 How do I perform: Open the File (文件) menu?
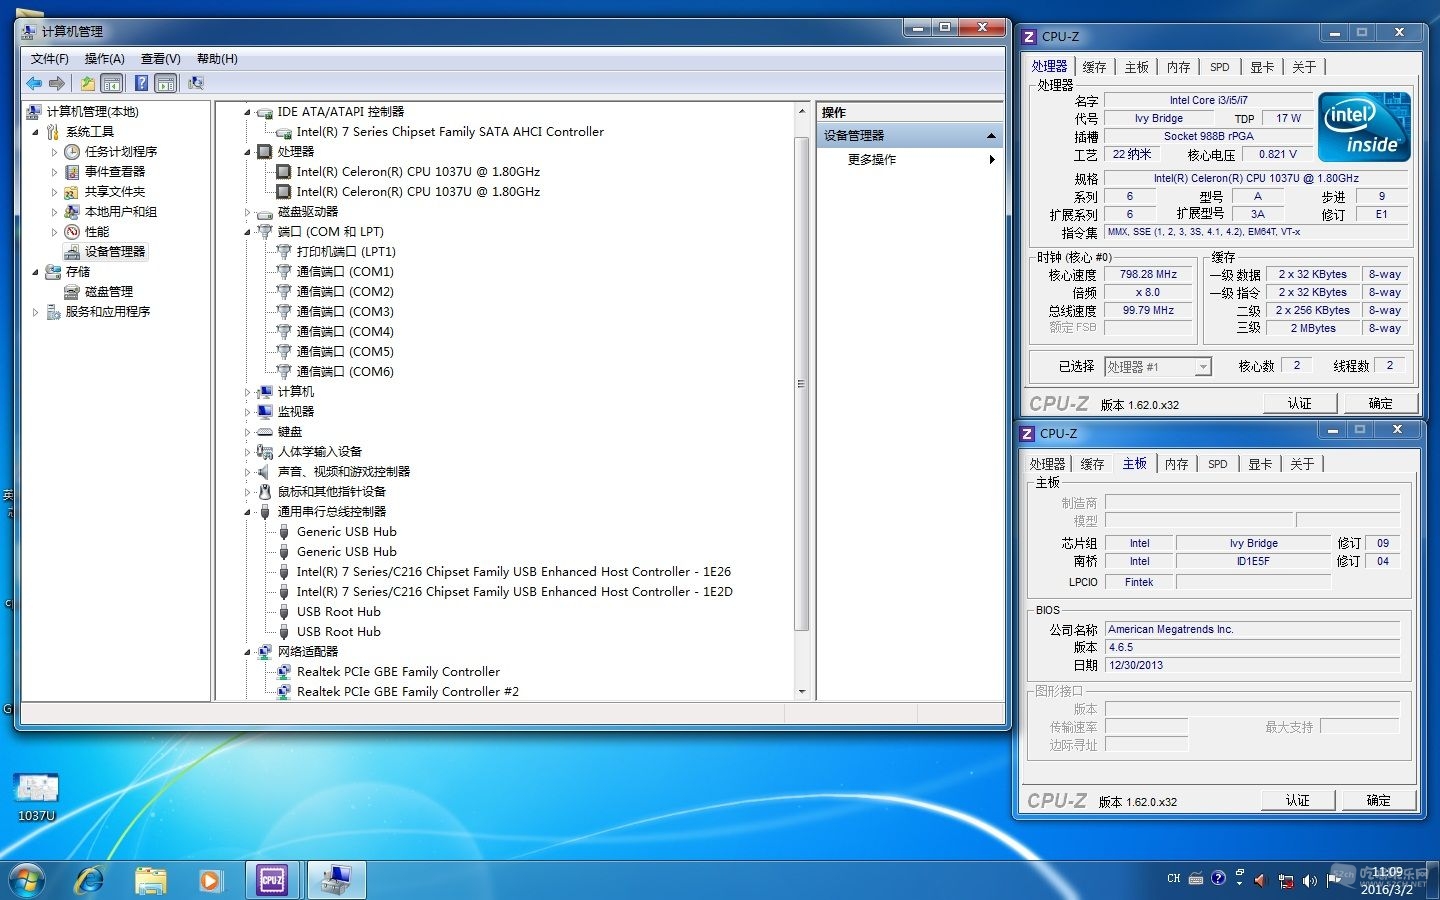point(49,59)
